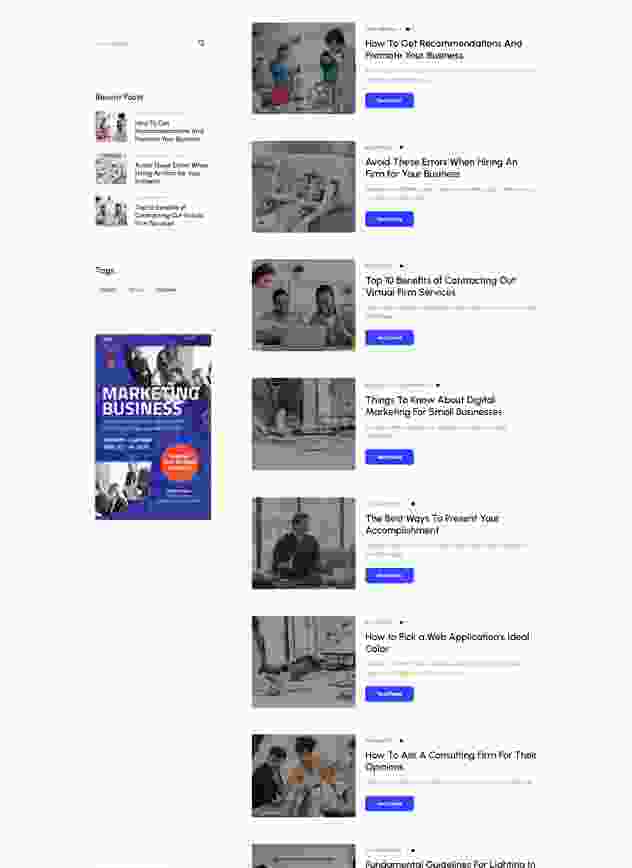Image resolution: width=632 pixels, height=868 pixels.
Task: Open 'Top 10 Benefits of Connecting' post title
Action: tap(441, 286)
